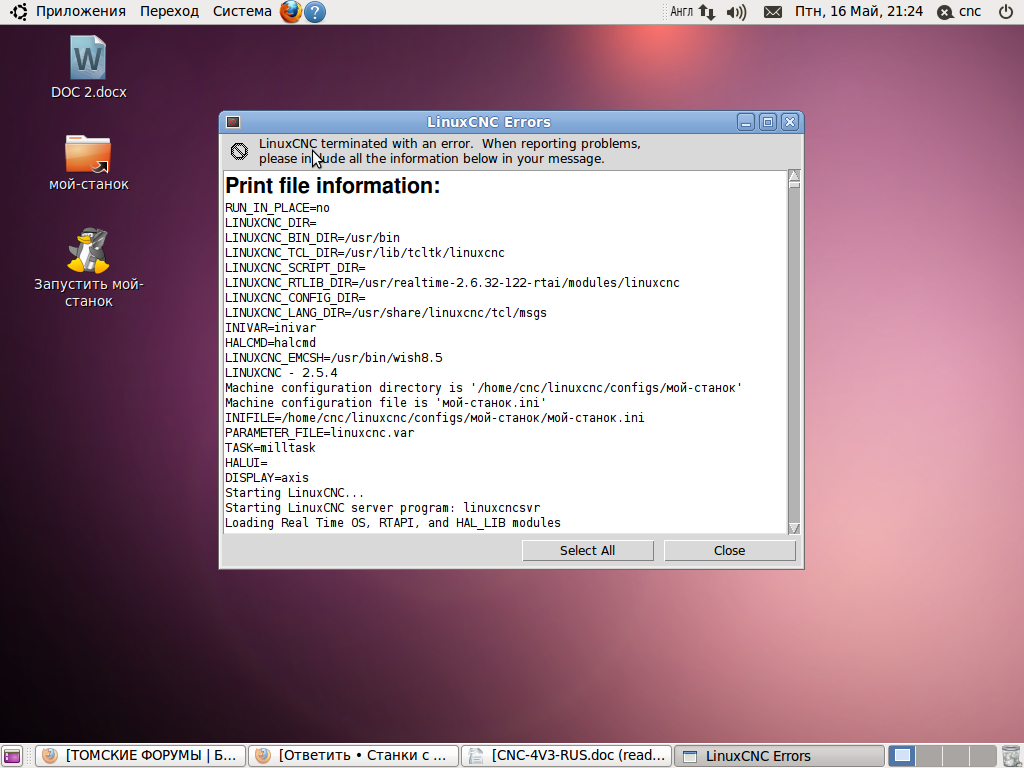Click the Select All button

[587, 551]
